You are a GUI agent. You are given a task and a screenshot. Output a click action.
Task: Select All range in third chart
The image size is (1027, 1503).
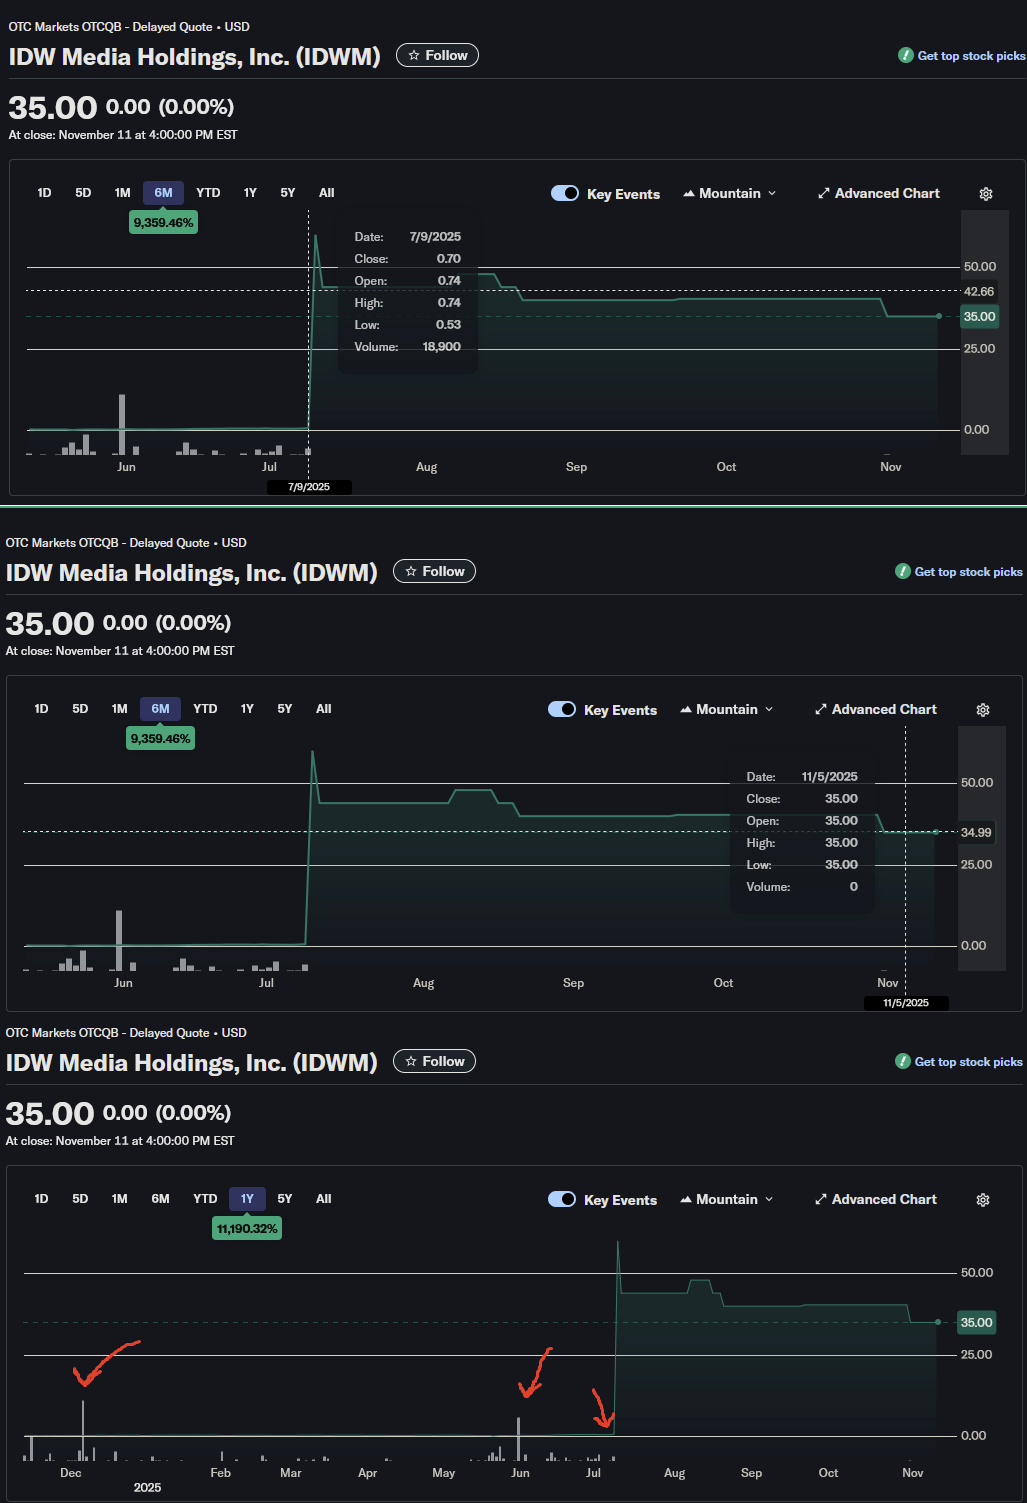pyautogui.click(x=324, y=1199)
